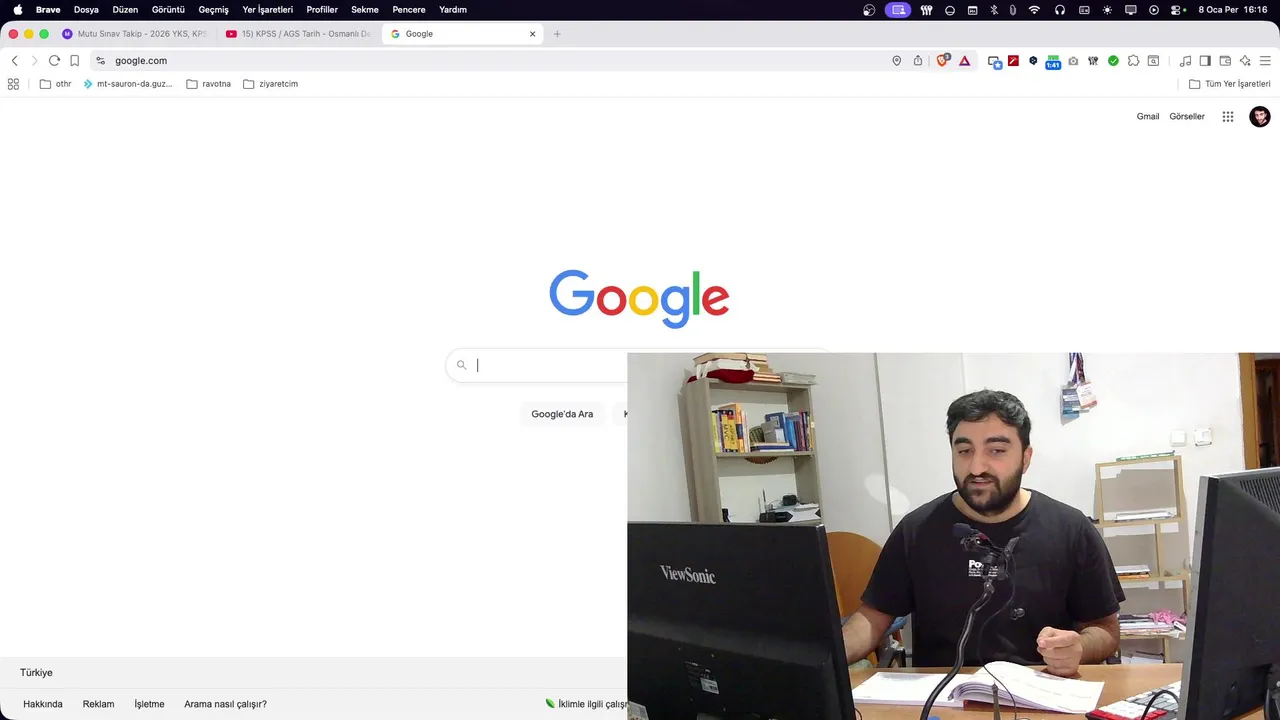Open the Yardım menu

453,10
